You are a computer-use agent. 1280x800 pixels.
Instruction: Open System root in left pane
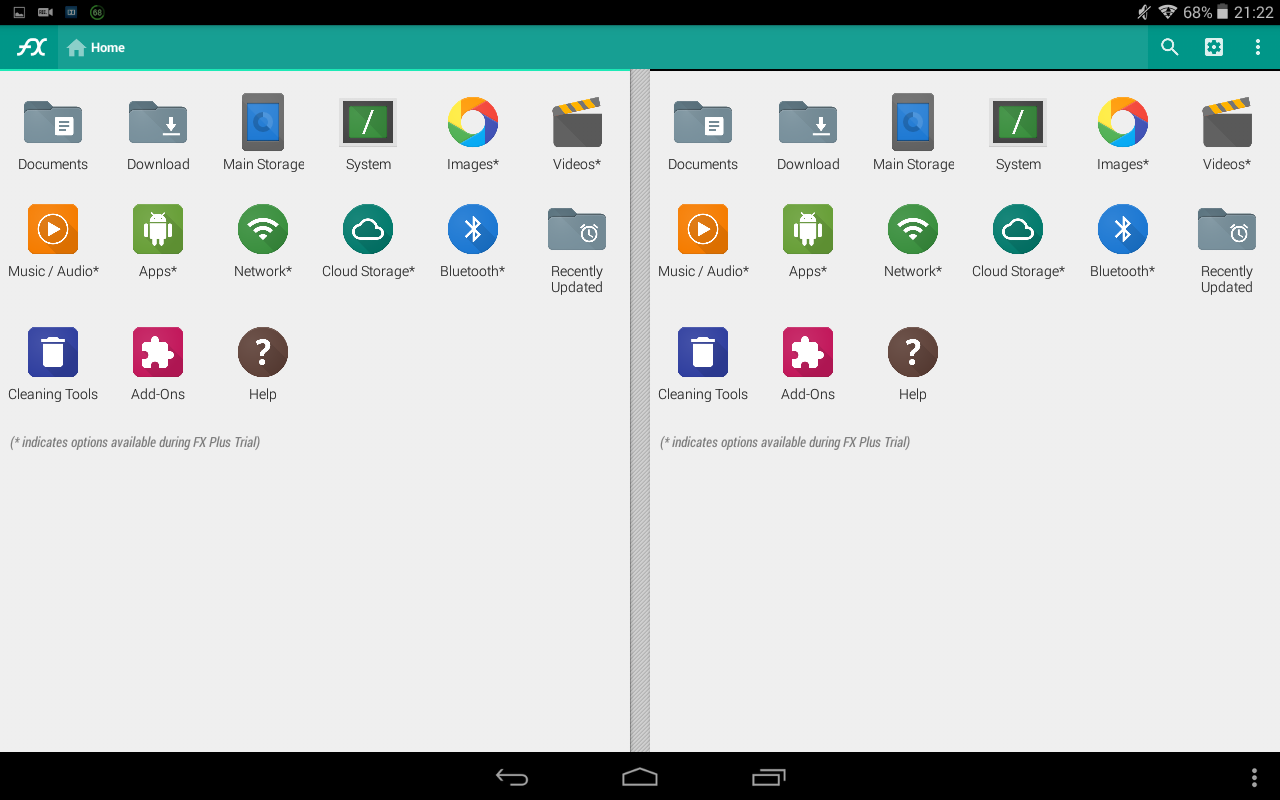pyautogui.click(x=368, y=135)
